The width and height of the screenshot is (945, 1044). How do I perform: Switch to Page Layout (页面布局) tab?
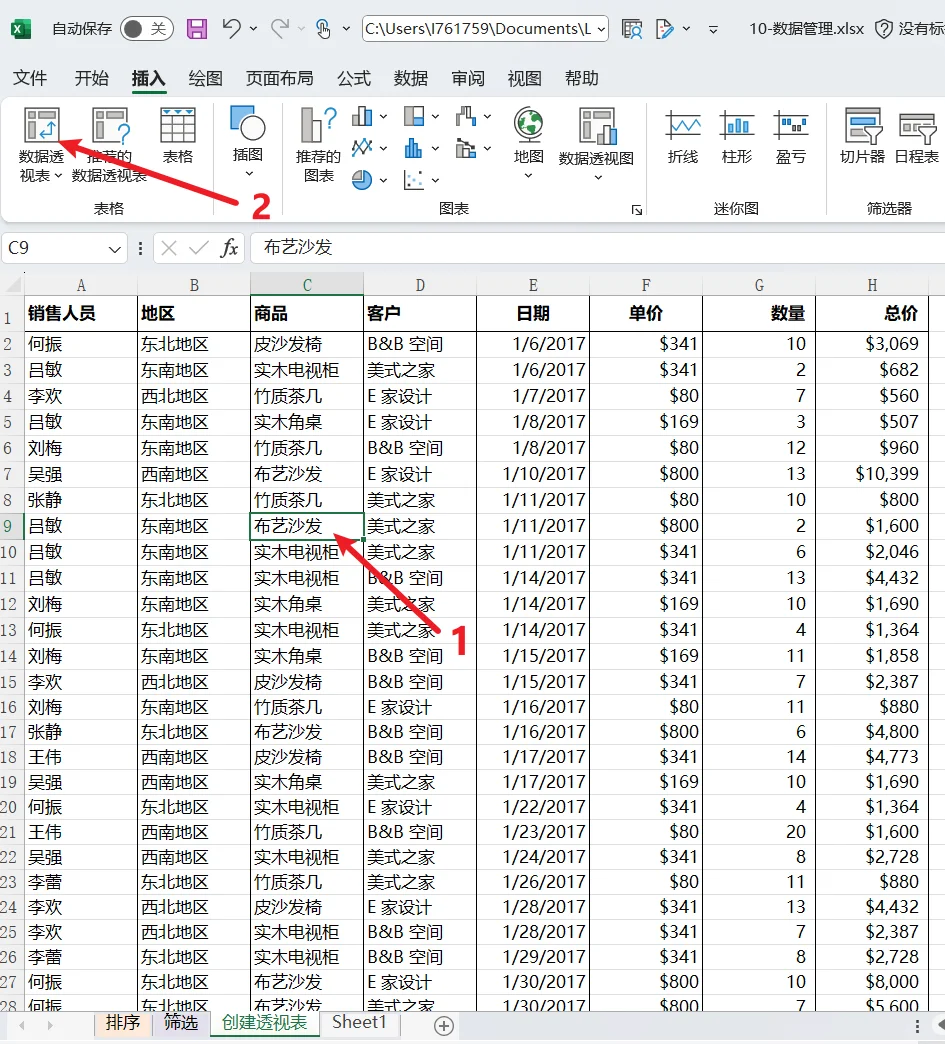[280, 78]
